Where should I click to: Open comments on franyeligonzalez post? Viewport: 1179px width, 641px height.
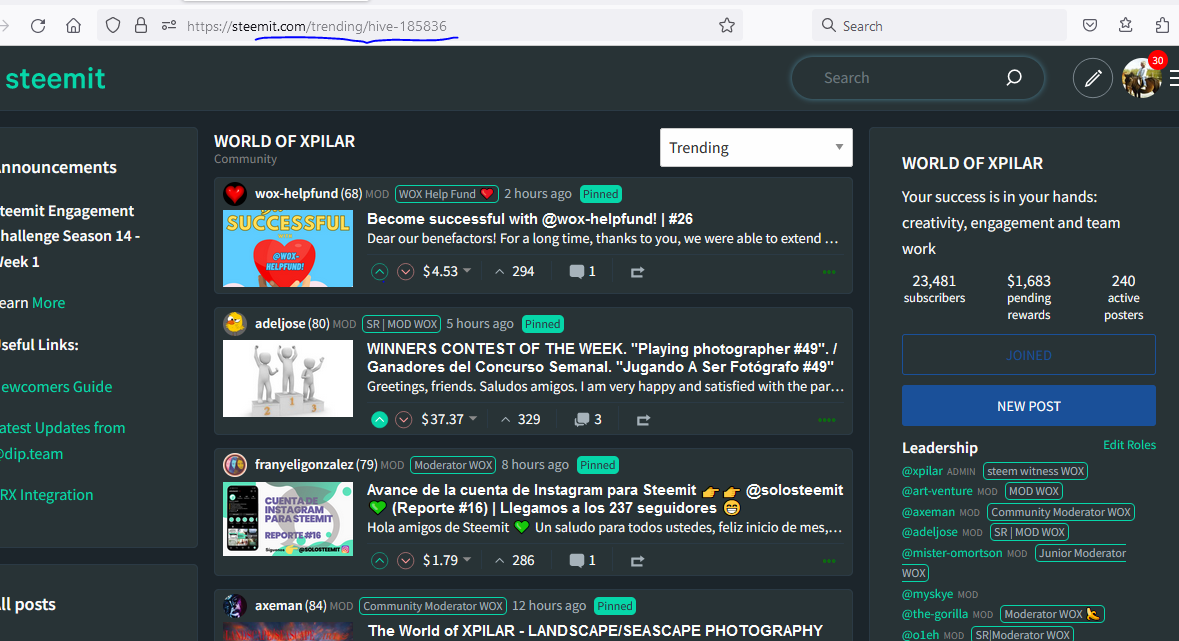click(x=582, y=560)
